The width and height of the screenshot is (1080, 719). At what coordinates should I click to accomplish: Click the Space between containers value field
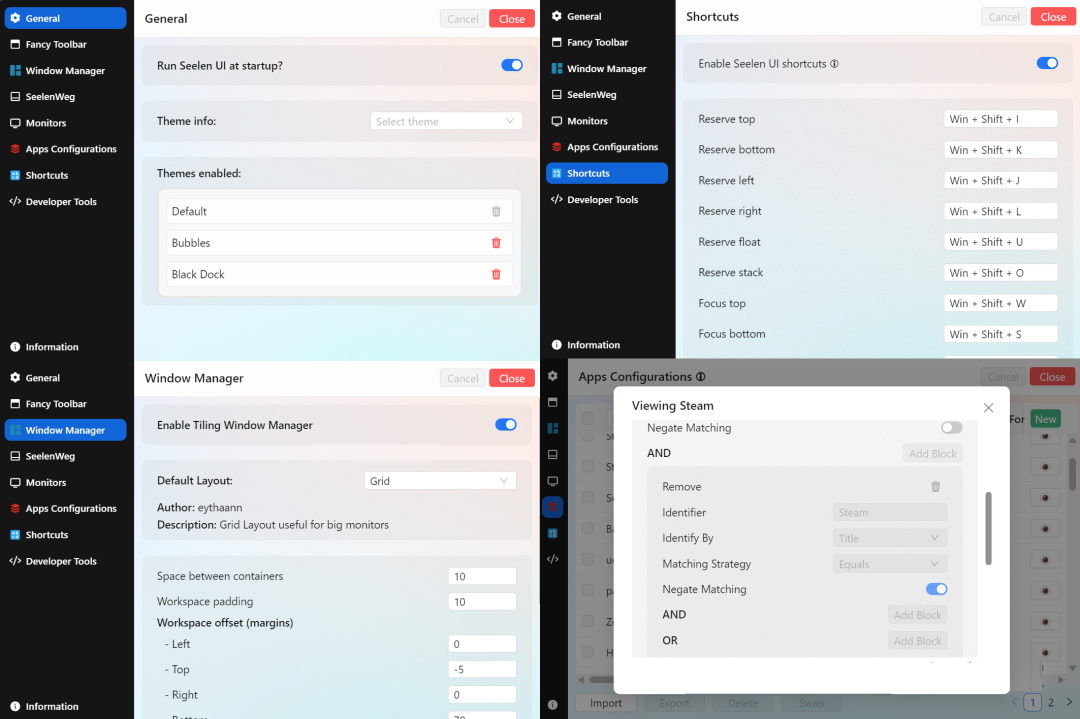tap(482, 576)
